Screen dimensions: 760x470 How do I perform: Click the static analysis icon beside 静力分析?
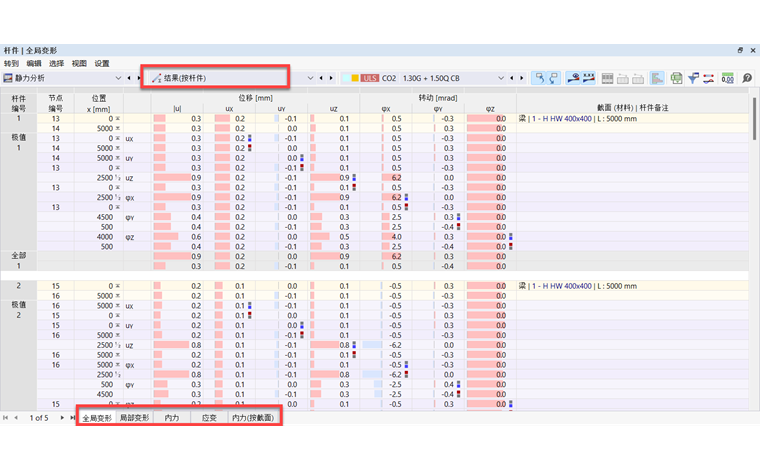(8, 78)
